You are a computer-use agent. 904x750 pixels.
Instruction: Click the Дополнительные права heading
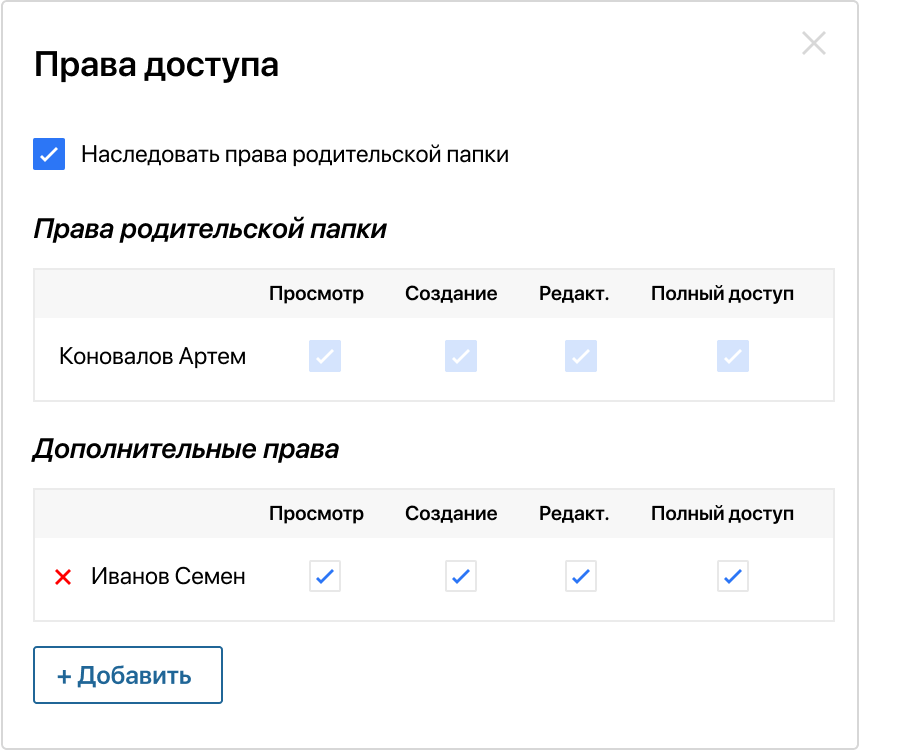(x=186, y=449)
